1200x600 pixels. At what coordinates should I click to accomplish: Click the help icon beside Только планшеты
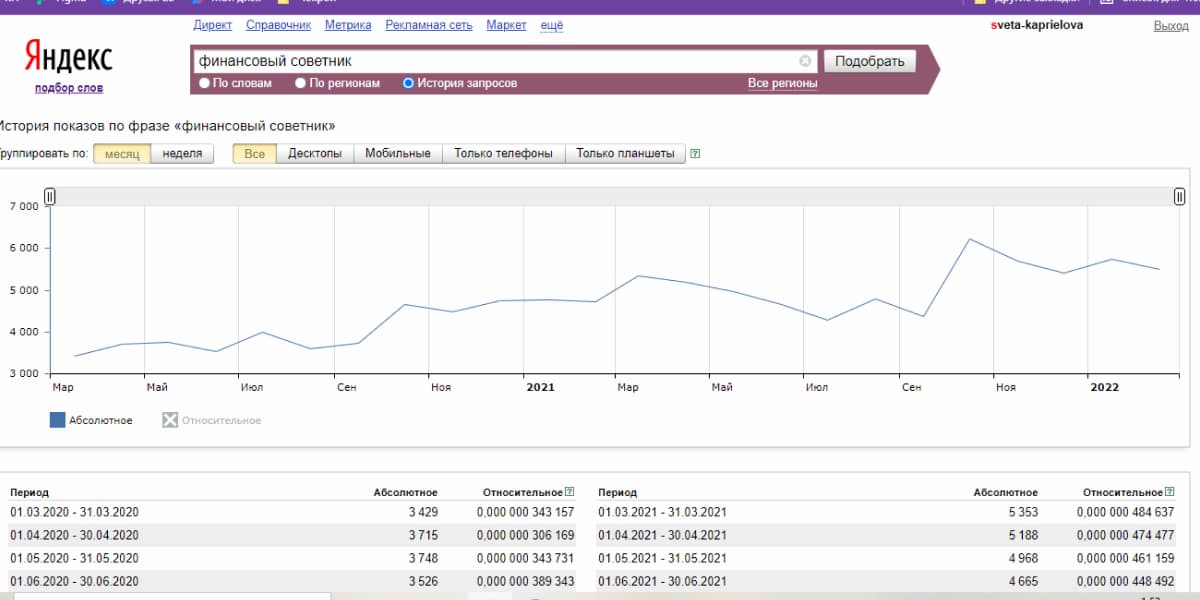(x=695, y=154)
